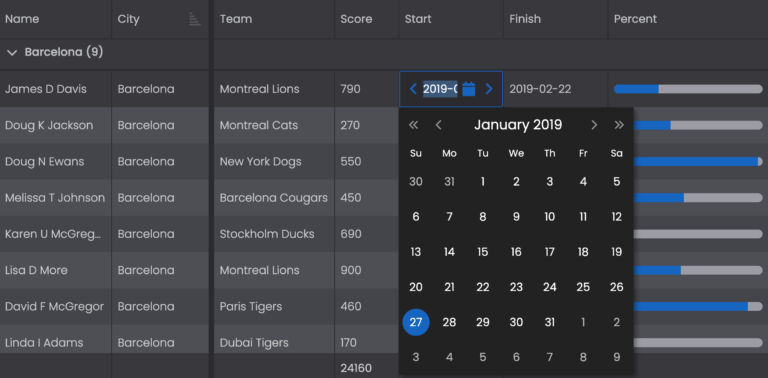
Task: Click James D Davis percent progress bar
Action: pos(688,89)
